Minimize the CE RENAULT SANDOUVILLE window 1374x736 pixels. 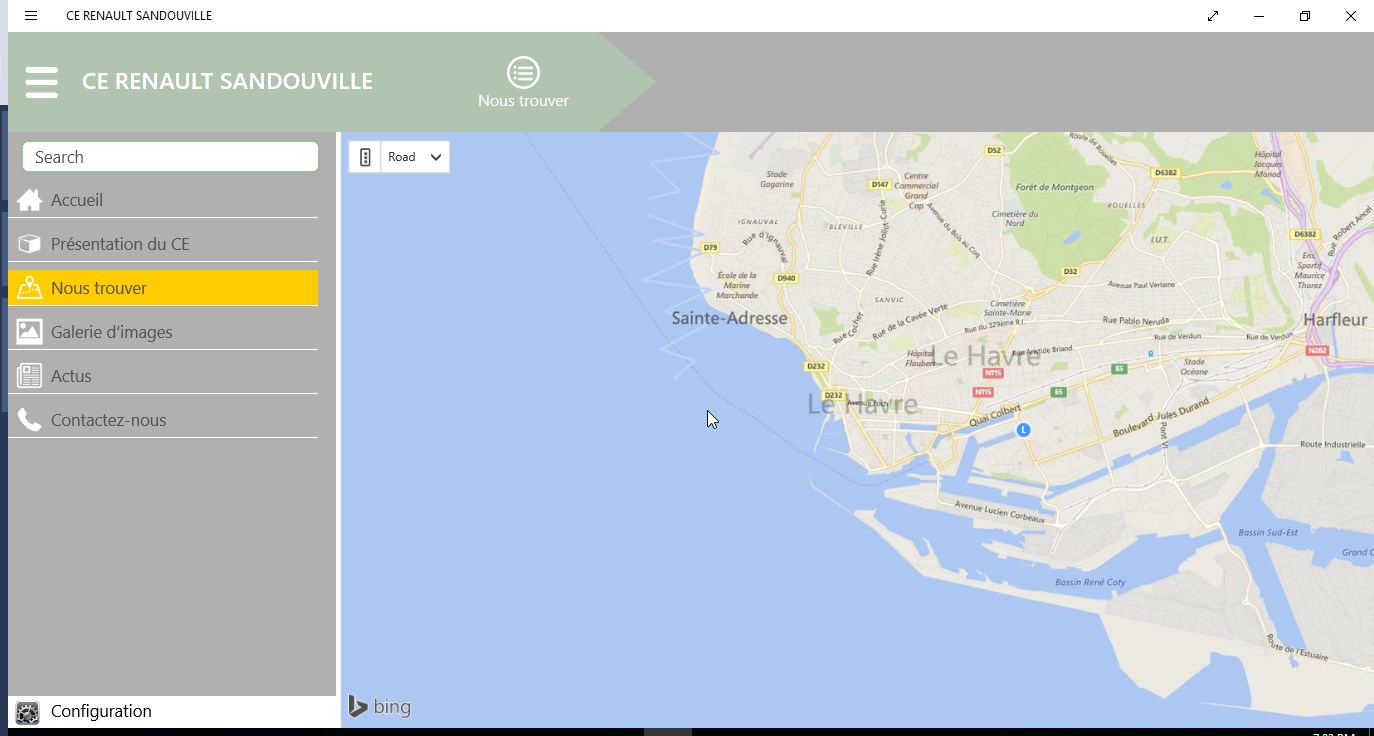point(1259,16)
